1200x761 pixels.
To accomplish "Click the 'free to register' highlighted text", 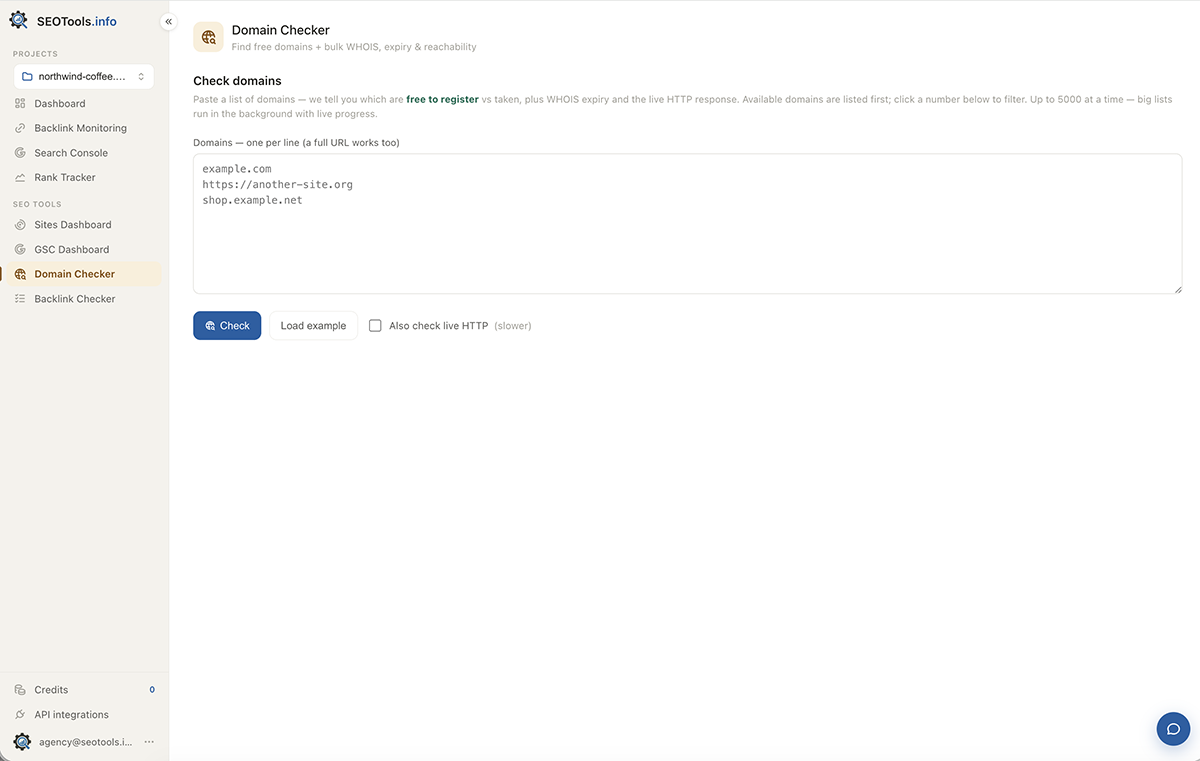I will click(442, 100).
